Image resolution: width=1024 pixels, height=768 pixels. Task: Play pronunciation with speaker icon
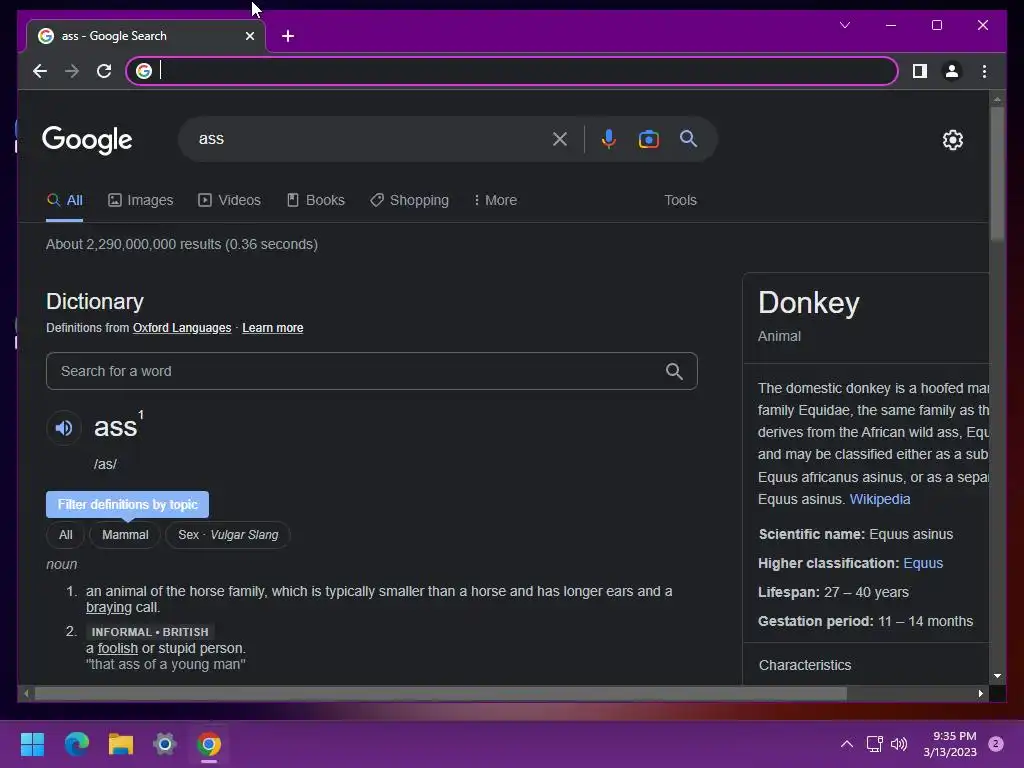64,428
